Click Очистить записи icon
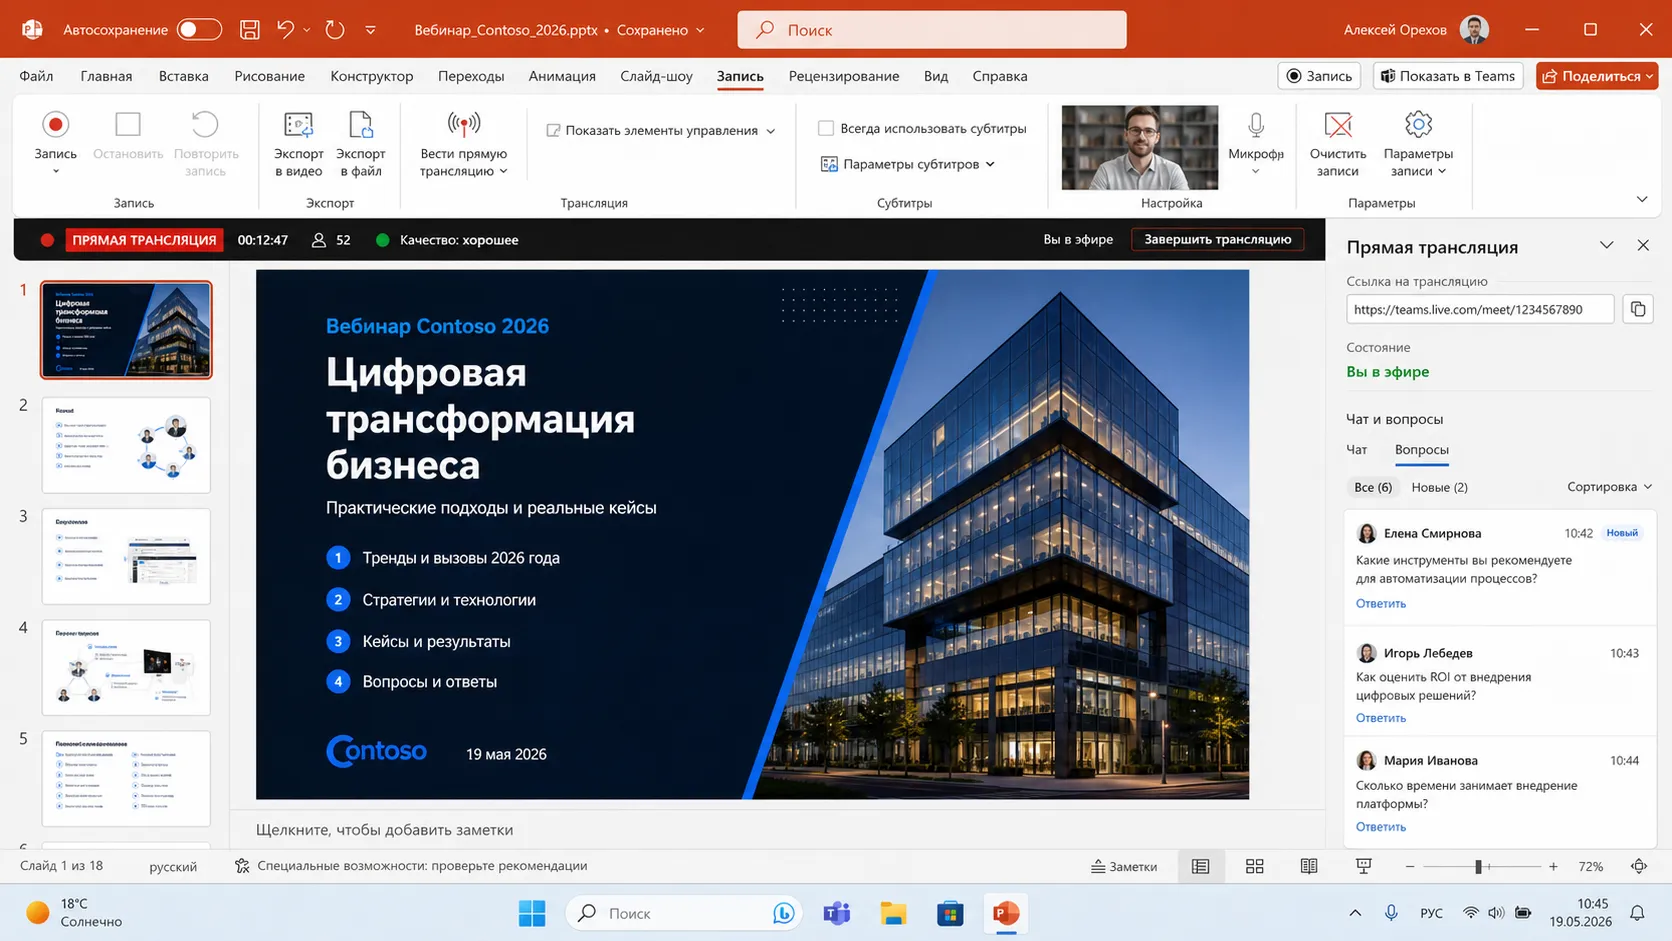This screenshot has width=1672, height=941. [1338, 124]
